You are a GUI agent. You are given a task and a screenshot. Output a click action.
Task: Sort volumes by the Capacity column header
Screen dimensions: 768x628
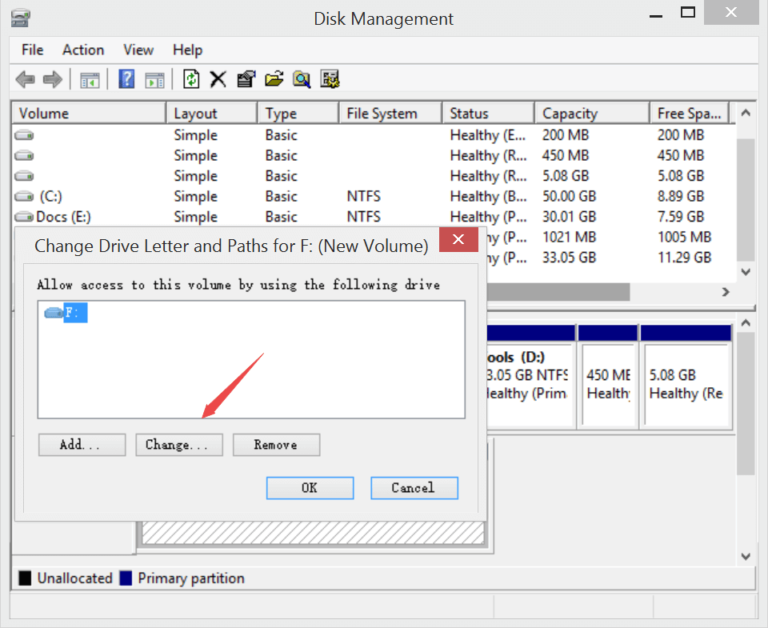[x=570, y=114]
